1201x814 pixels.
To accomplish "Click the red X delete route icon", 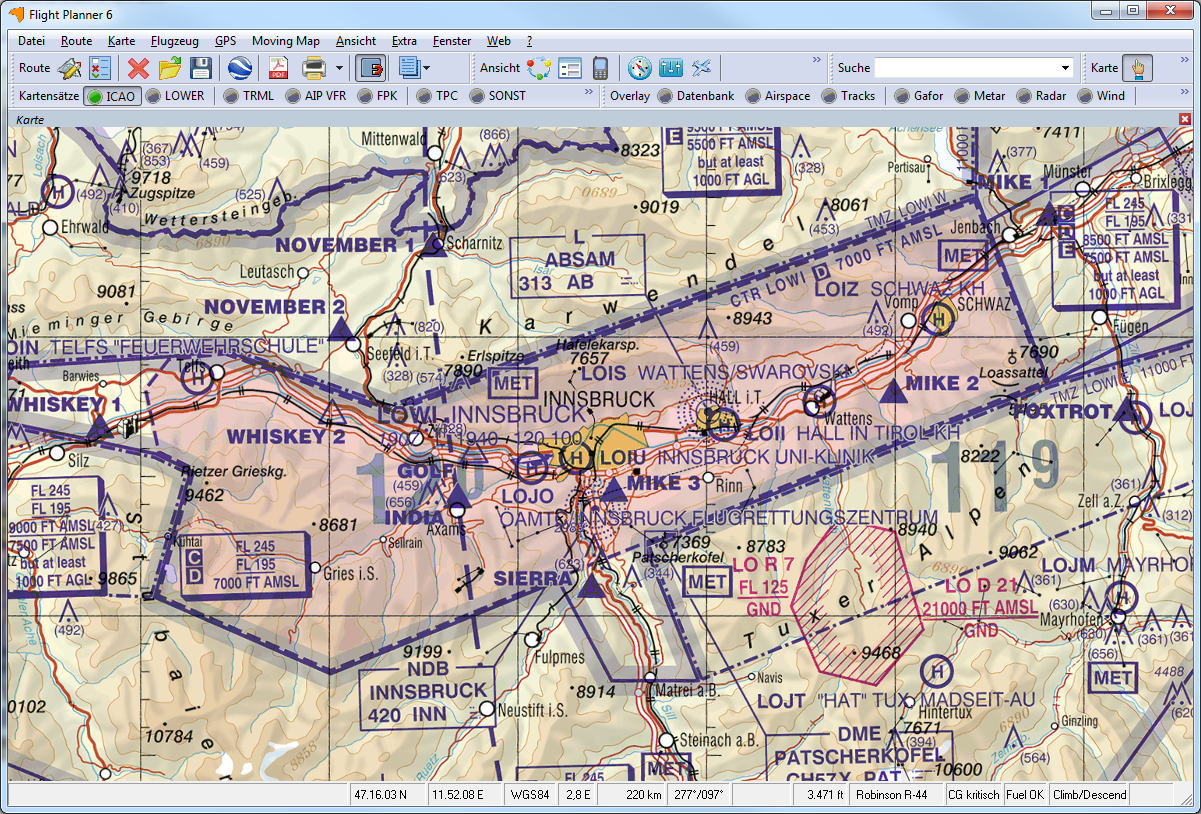I will click(x=139, y=68).
